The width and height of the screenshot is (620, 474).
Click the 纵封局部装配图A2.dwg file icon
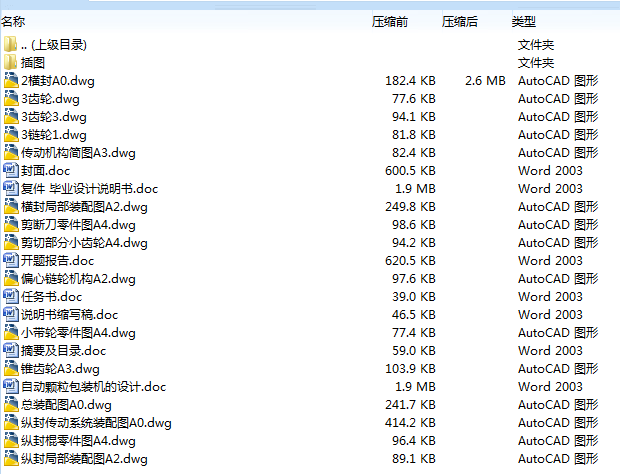tap(11, 458)
